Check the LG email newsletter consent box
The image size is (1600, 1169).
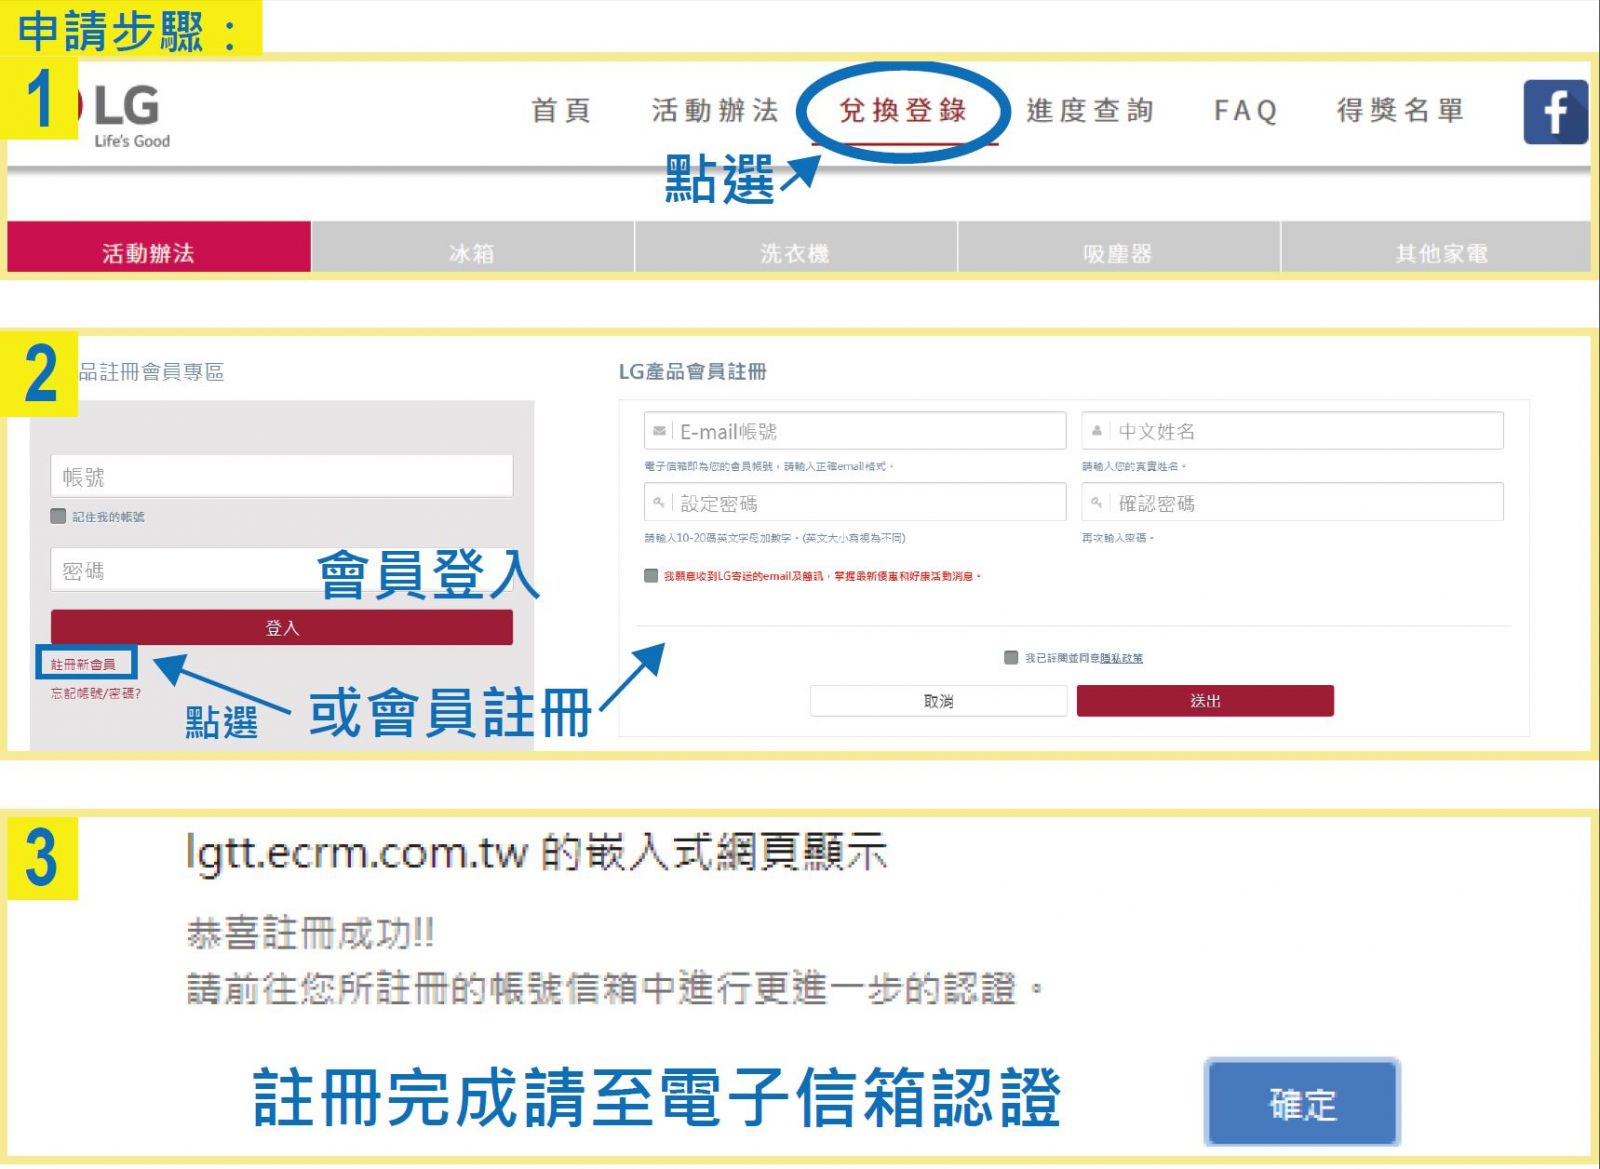[651, 576]
